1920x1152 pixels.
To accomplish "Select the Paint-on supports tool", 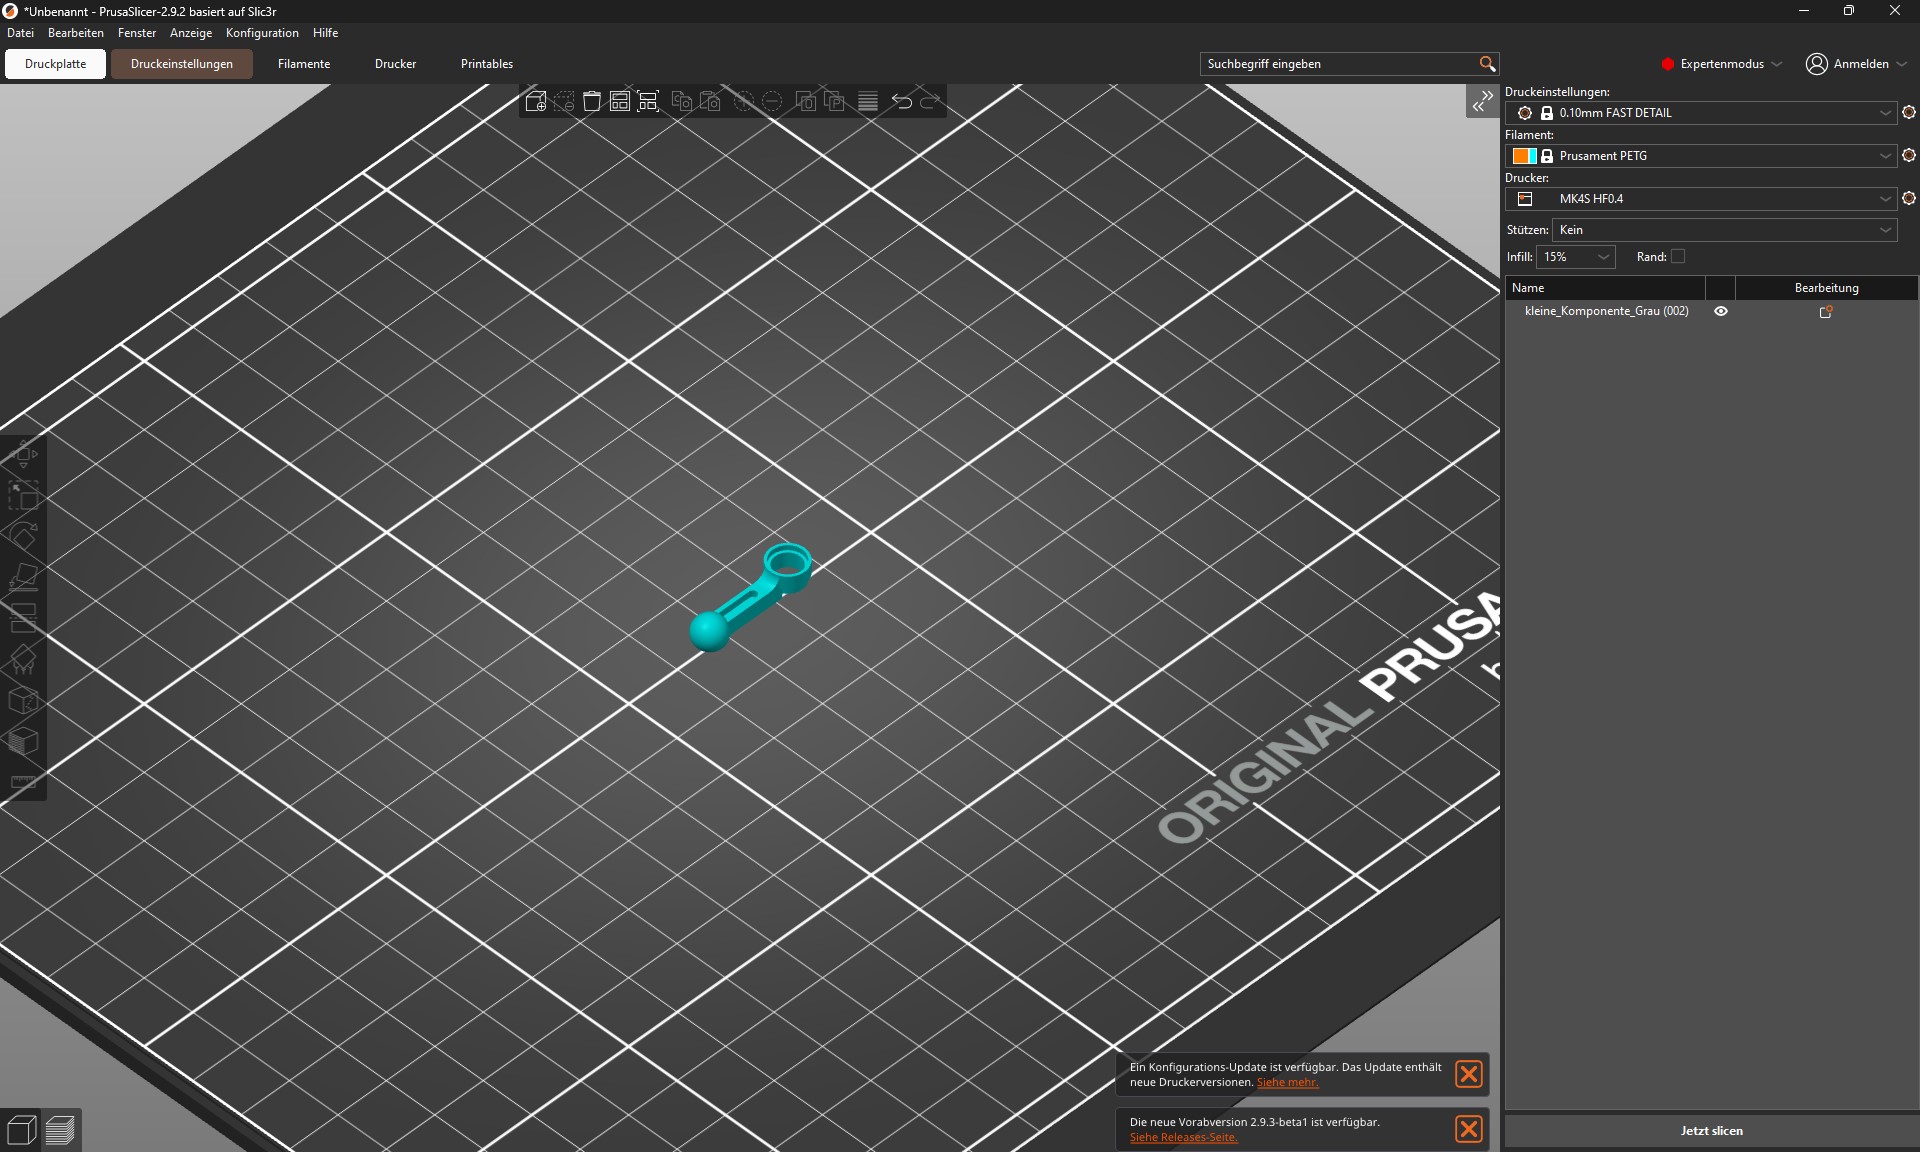I will [x=23, y=660].
